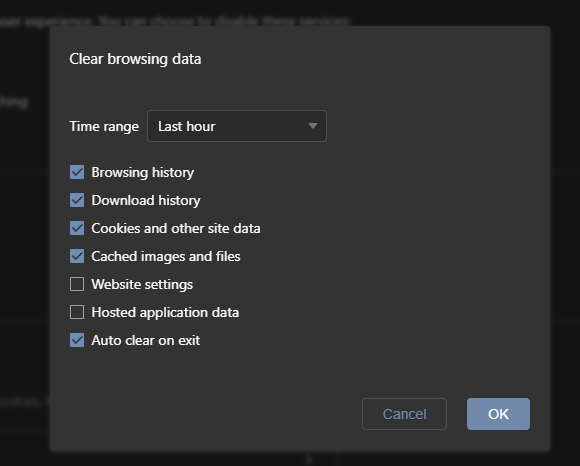Click the Auto clear on exit label
The width and height of the screenshot is (580, 466).
pyautogui.click(x=146, y=341)
